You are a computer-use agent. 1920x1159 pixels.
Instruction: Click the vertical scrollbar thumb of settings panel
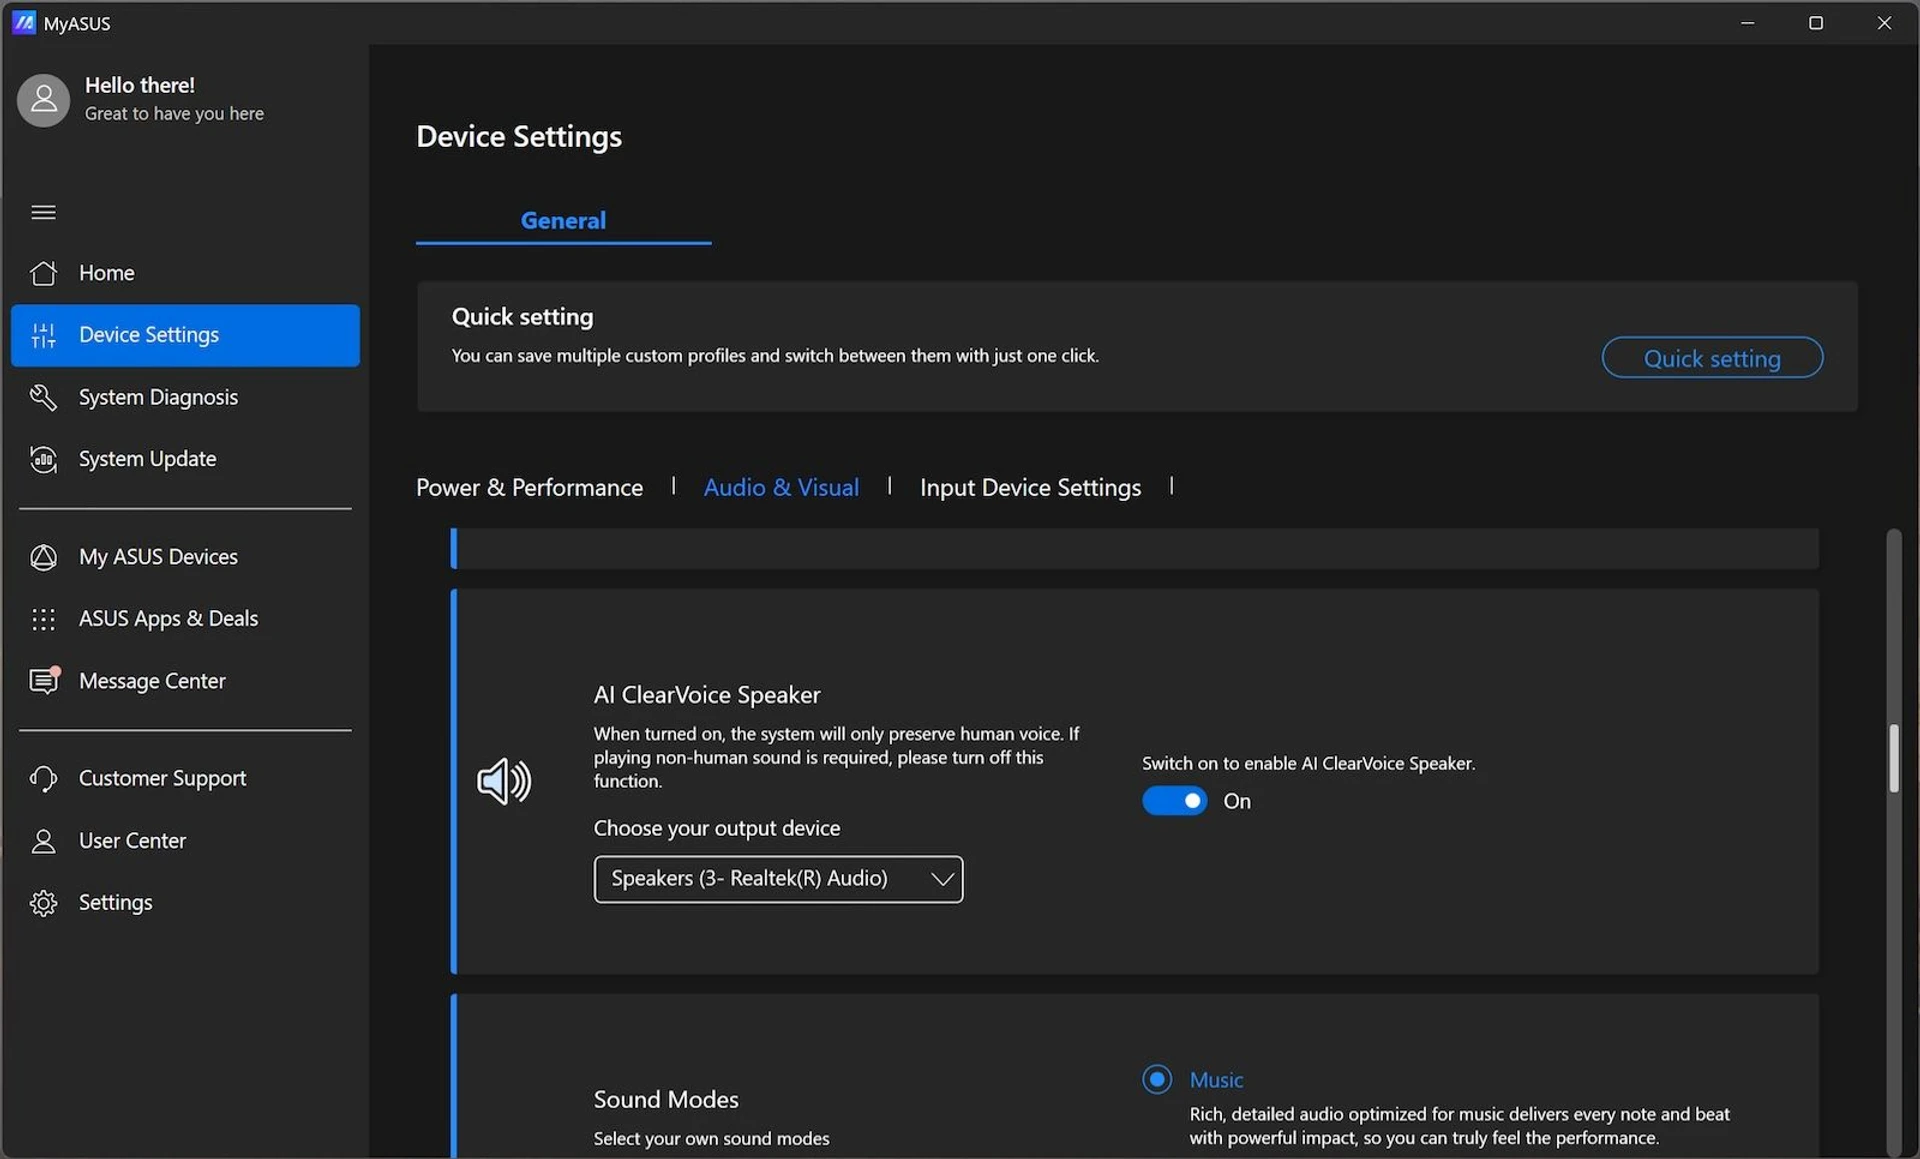(1893, 758)
